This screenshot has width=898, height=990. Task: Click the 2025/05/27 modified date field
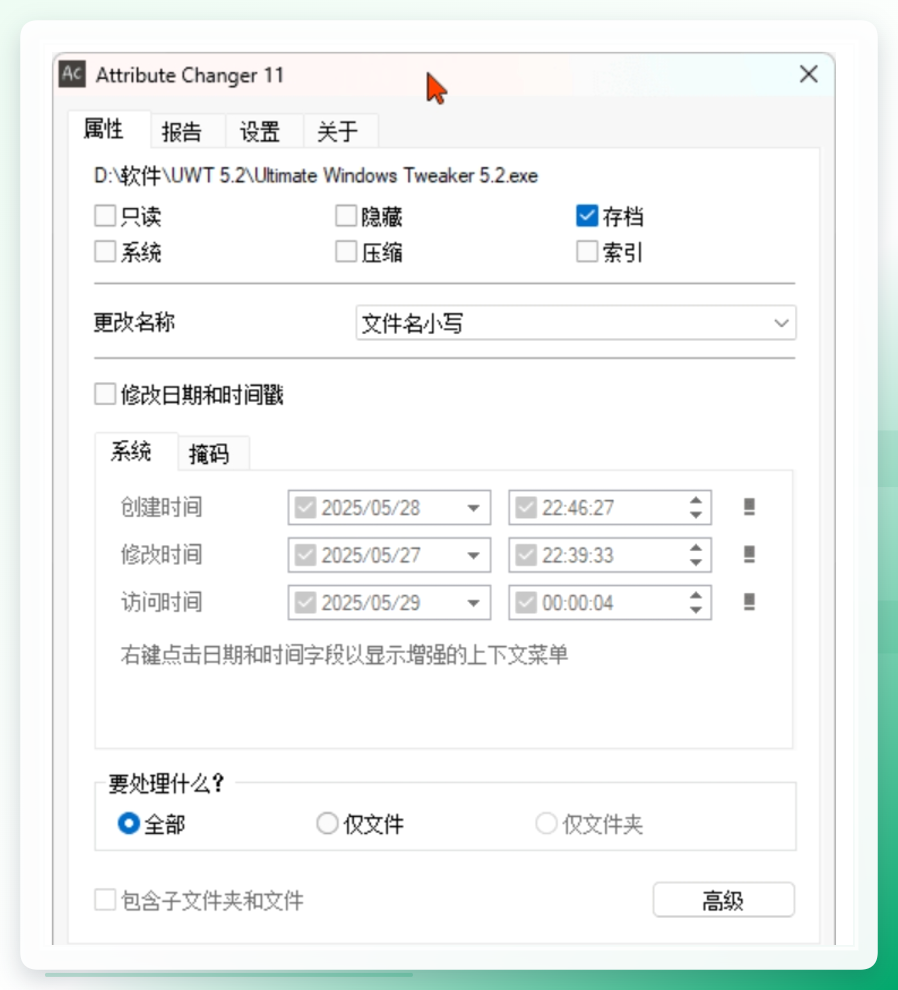(x=389, y=555)
